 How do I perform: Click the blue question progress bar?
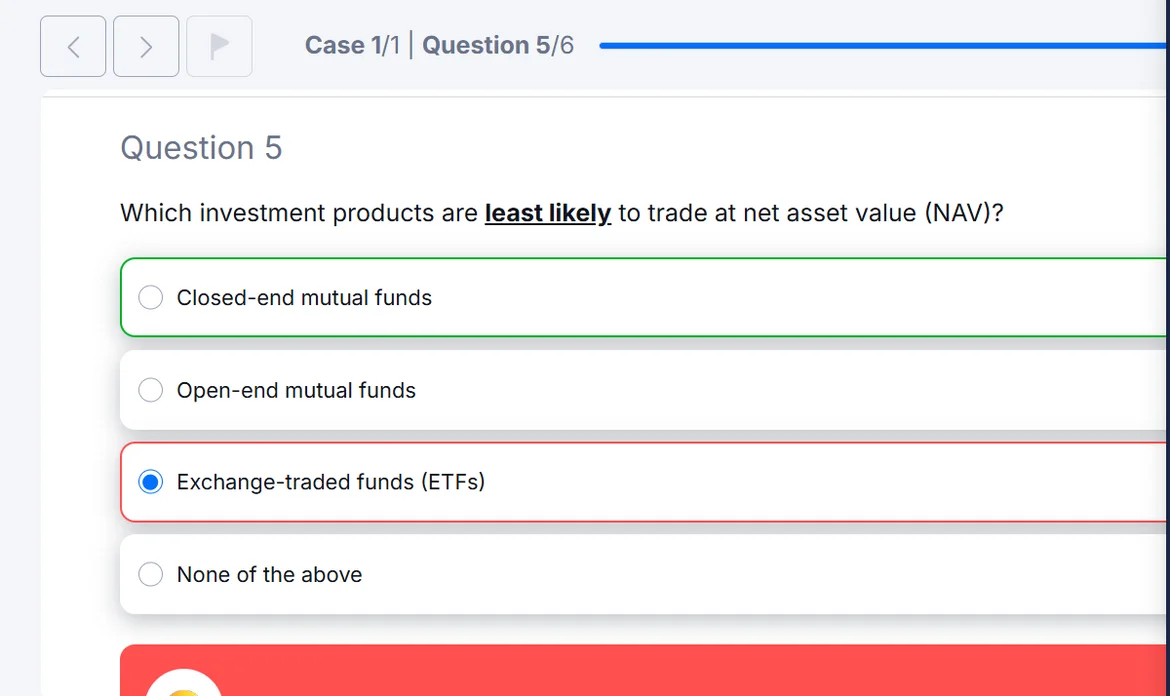[x=880, y=46]
